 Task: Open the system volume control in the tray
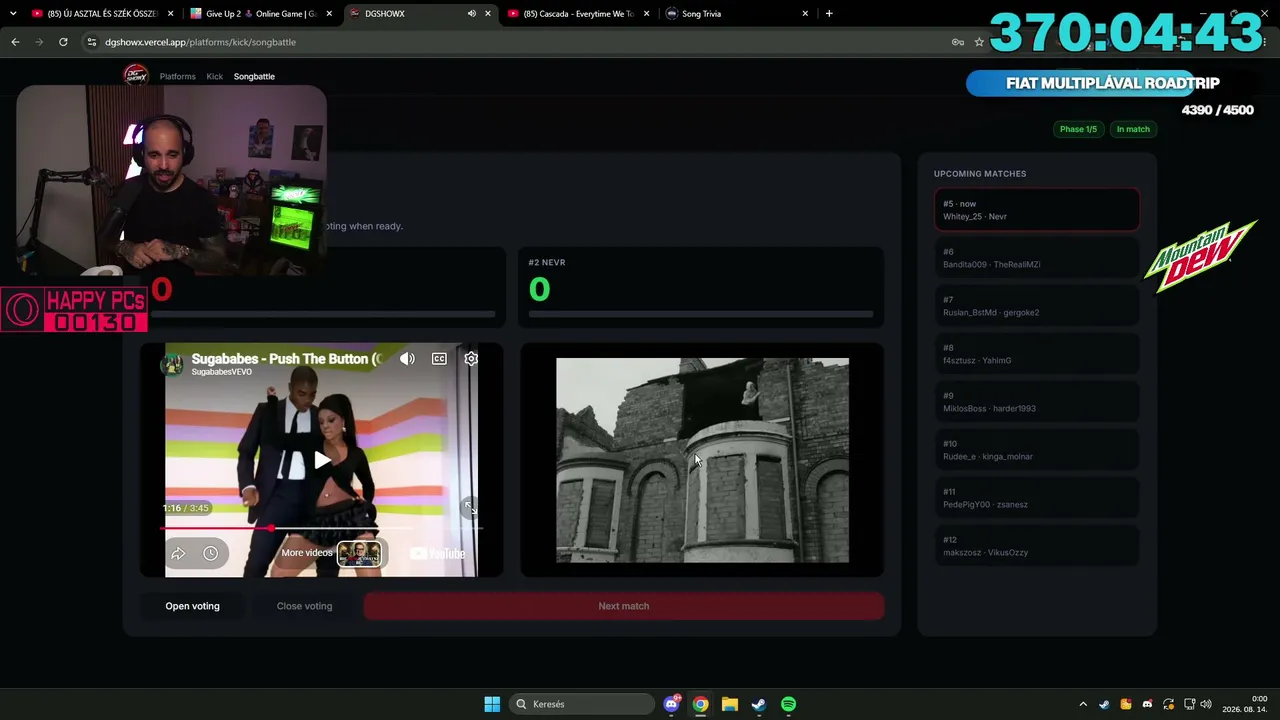[x=1206, y=704]
